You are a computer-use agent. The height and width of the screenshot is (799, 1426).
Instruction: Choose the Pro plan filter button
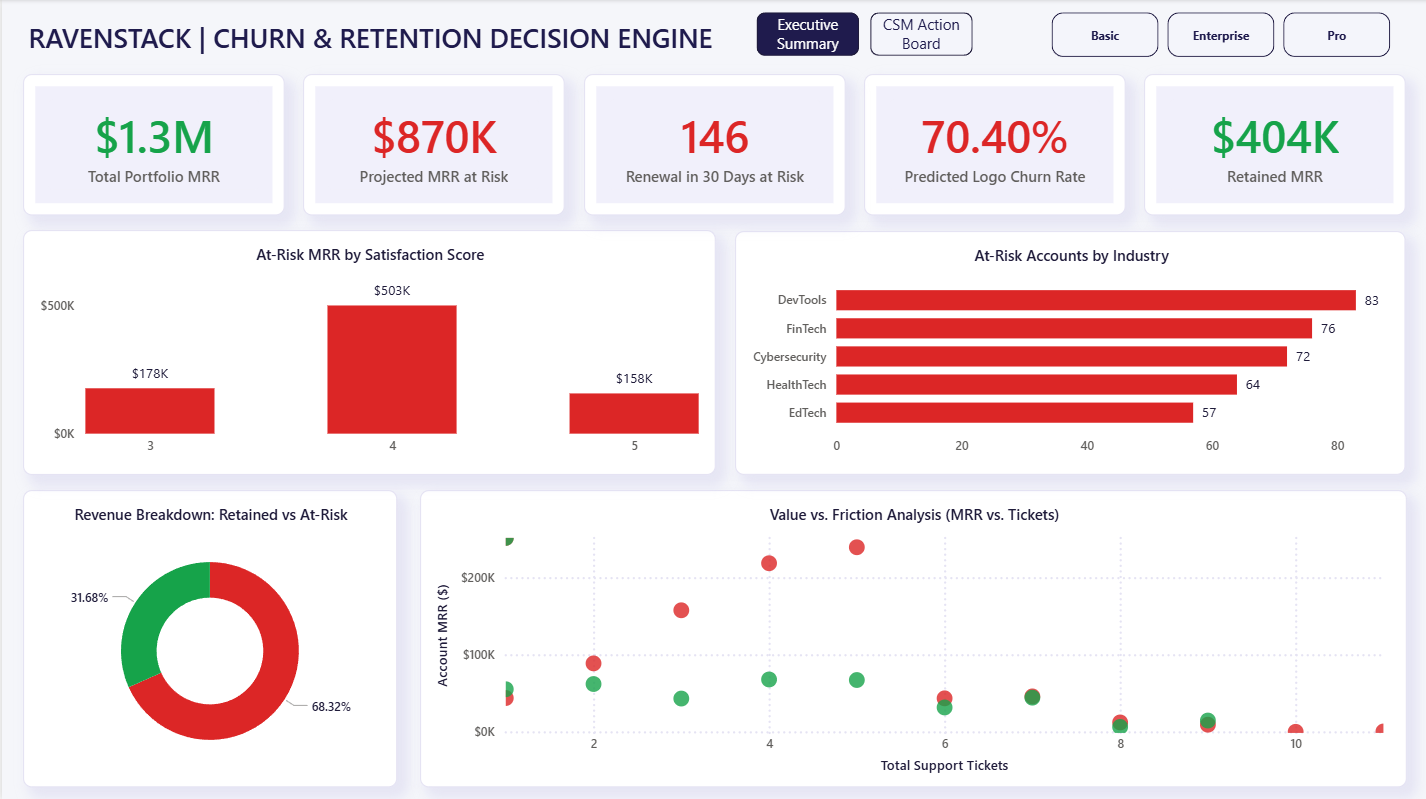click(1337, 35)
